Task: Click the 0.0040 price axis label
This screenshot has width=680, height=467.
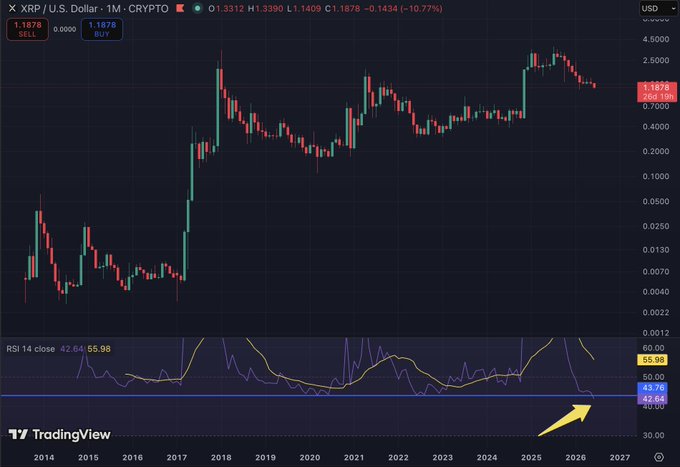Action: (x=655, y=291)
